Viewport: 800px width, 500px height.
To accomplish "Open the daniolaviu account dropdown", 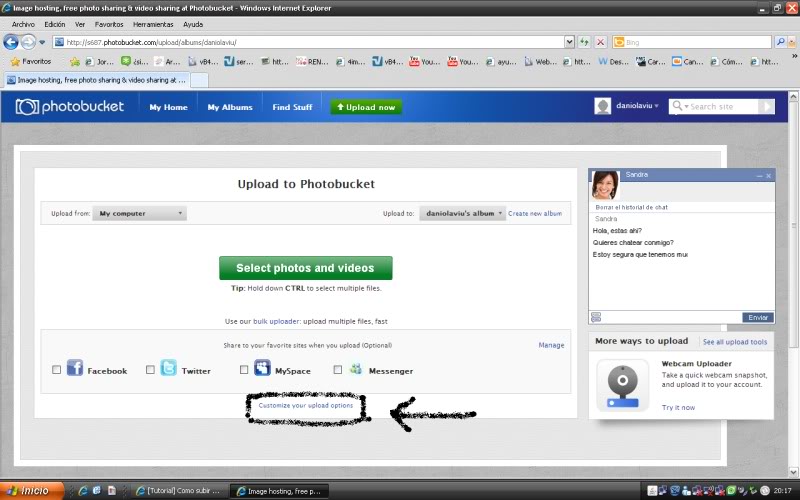I will [637, 106].
